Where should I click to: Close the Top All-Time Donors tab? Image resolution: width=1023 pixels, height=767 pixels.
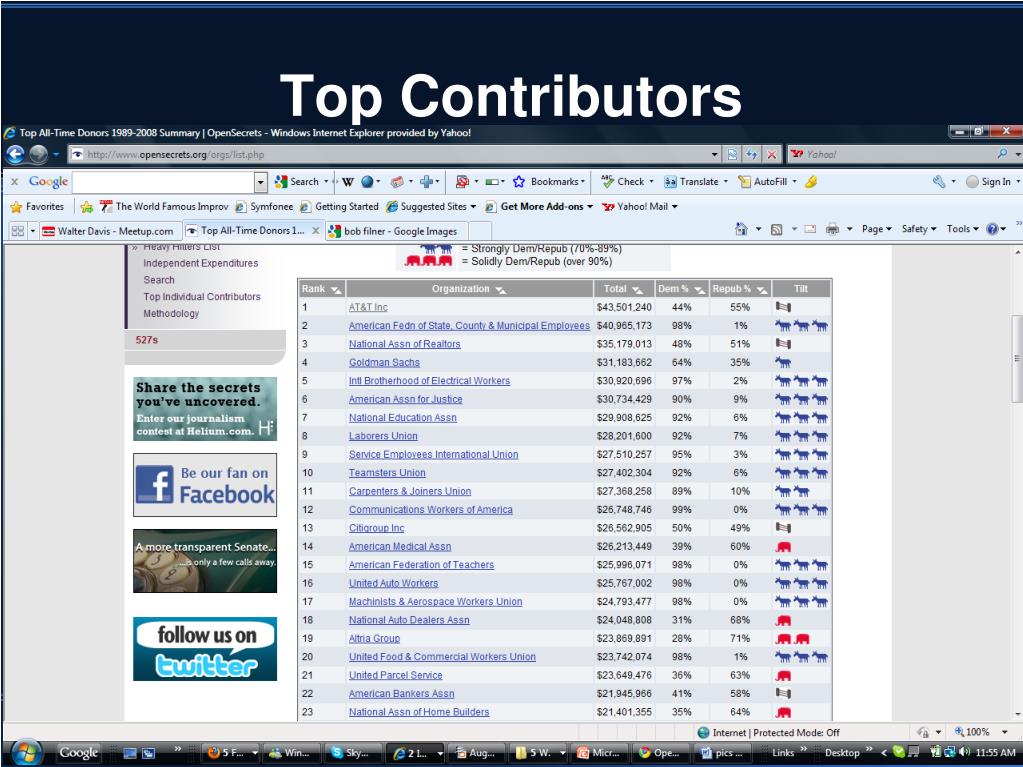click(x=316, y=230)
